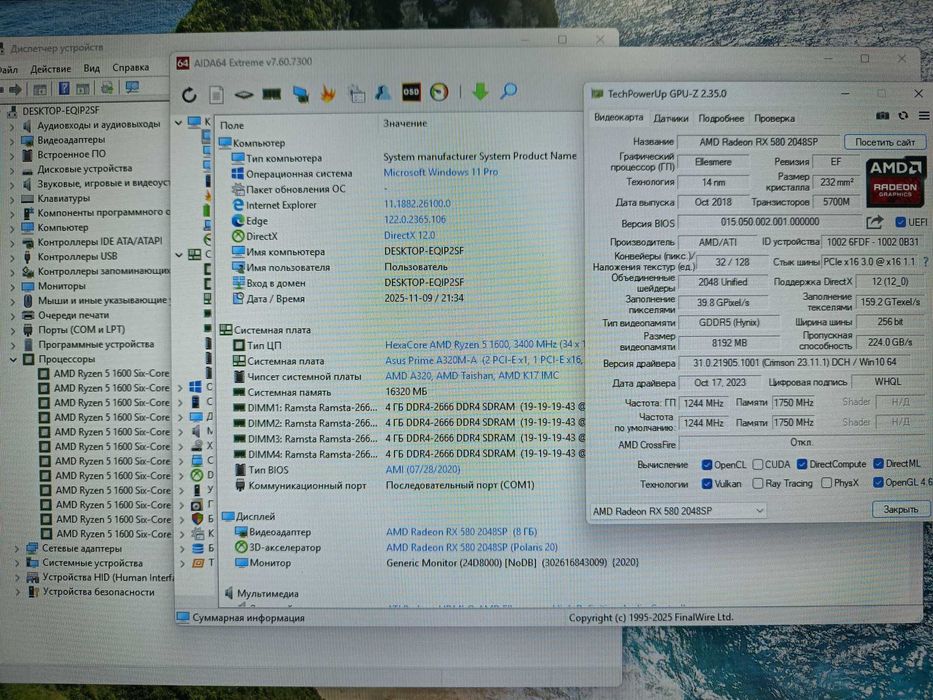Viewport: 933px width, 700px height.
Task: Click the Device Manager blue help icon
Action: (64, 89)
